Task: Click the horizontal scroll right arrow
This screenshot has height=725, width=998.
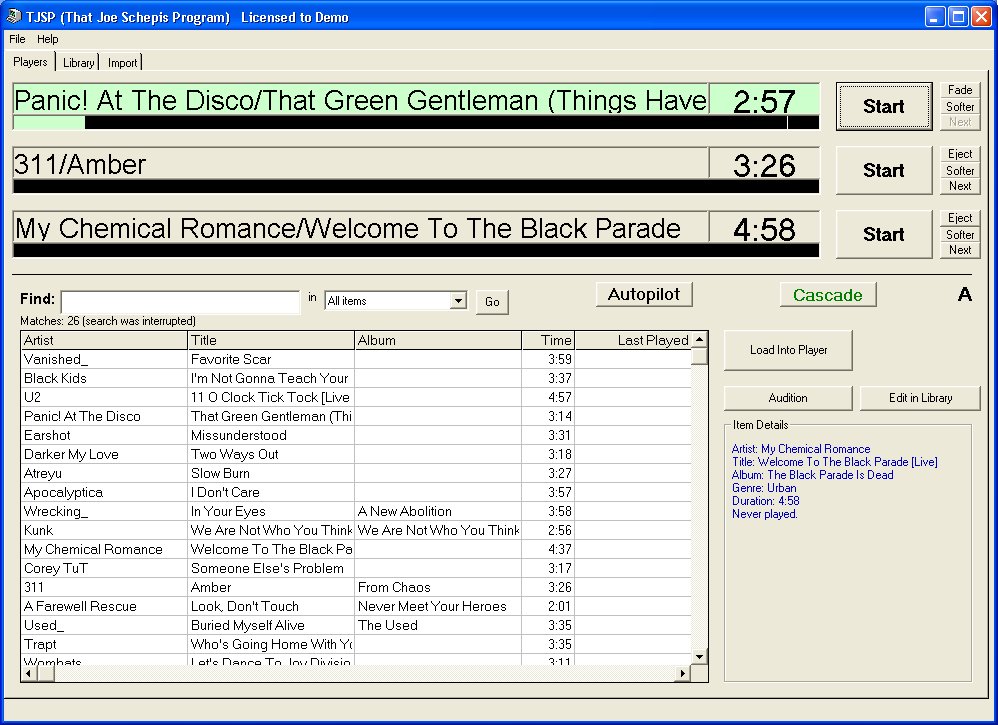Action: (683, 673)
